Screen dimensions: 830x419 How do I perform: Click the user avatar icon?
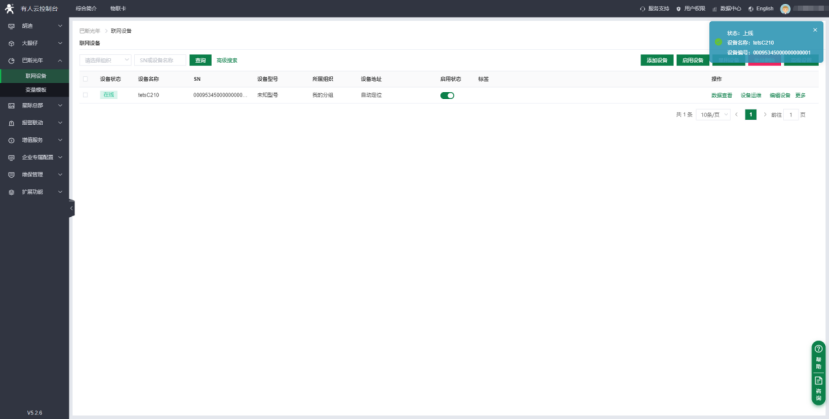786,8
